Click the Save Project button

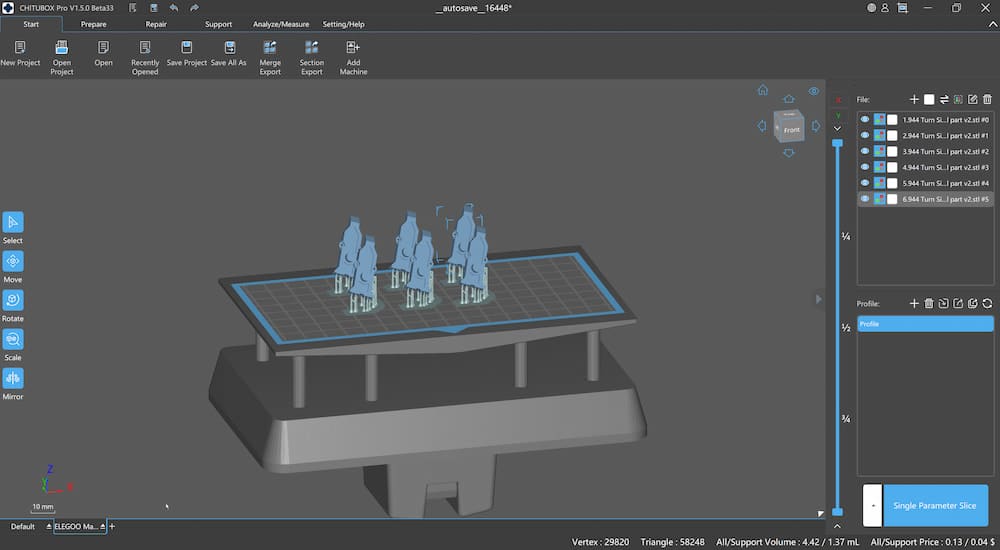186,54
